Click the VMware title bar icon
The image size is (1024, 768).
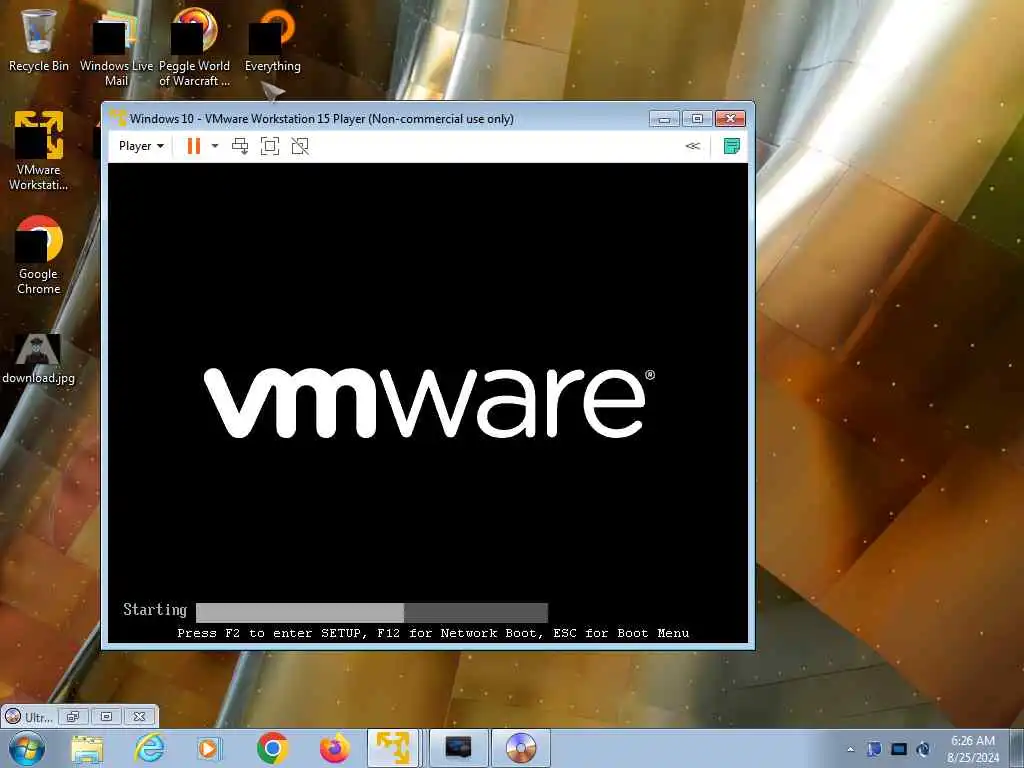118,118
